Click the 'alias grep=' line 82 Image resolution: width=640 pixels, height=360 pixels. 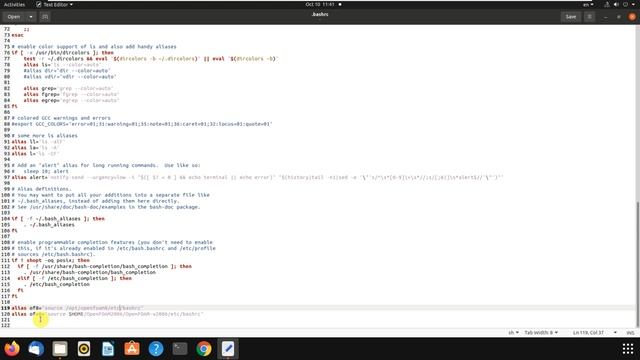click(69, 89)
